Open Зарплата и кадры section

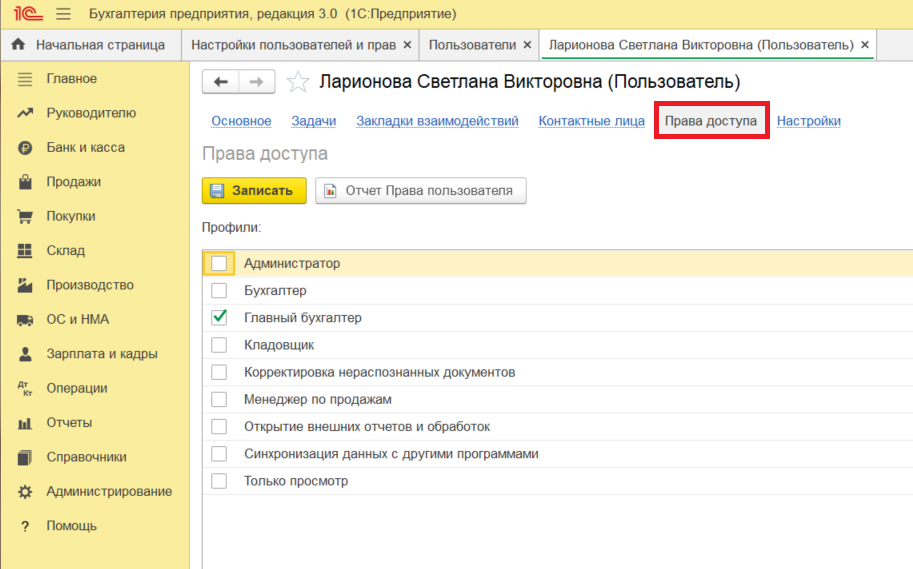(101, 354)
